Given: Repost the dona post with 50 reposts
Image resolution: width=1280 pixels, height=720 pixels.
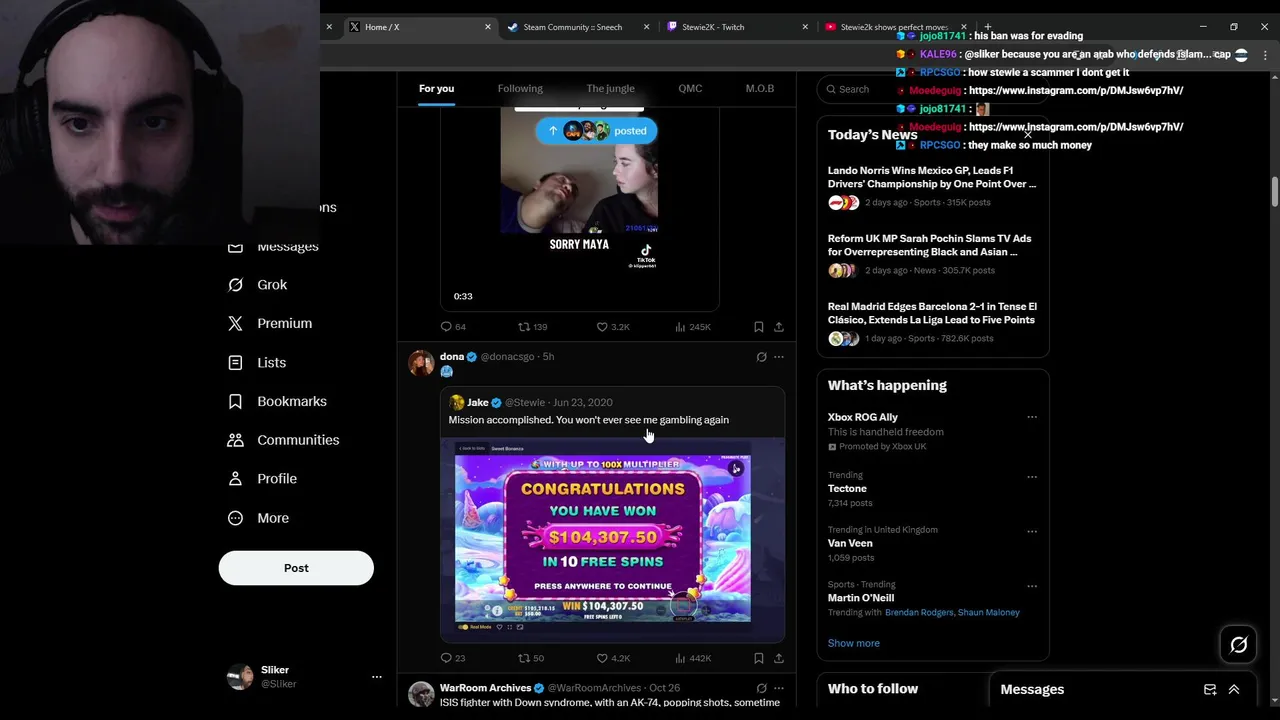Looking at the screenshot, I should (531, 658).
